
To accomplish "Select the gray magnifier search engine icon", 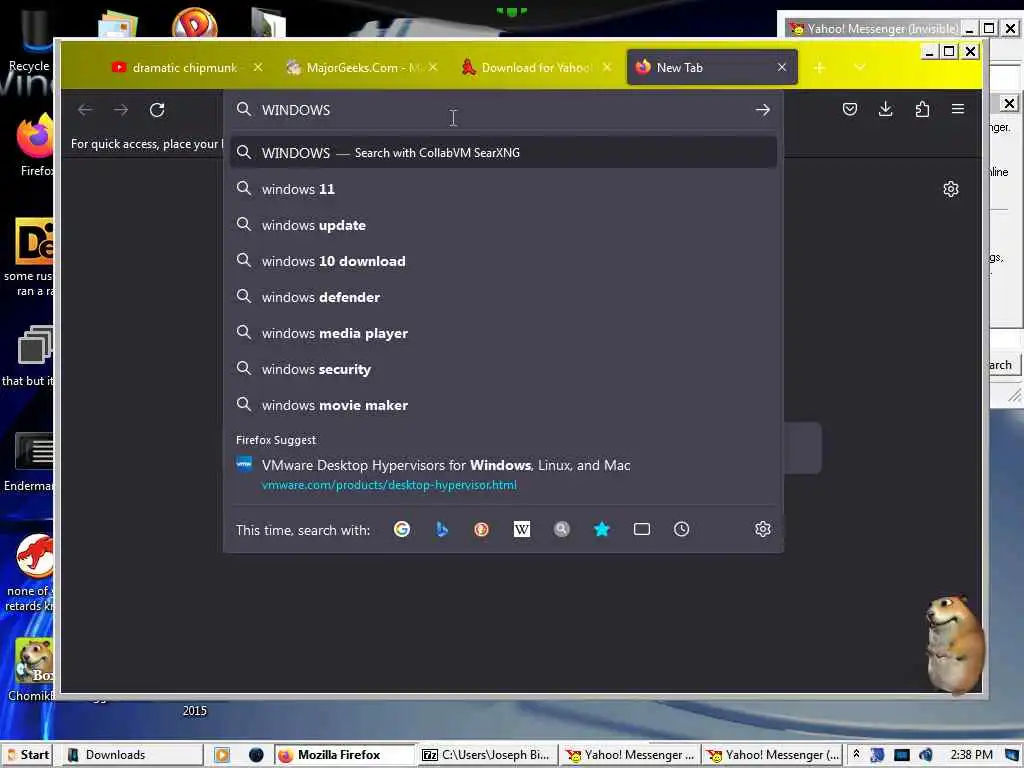I will (562, 529).
